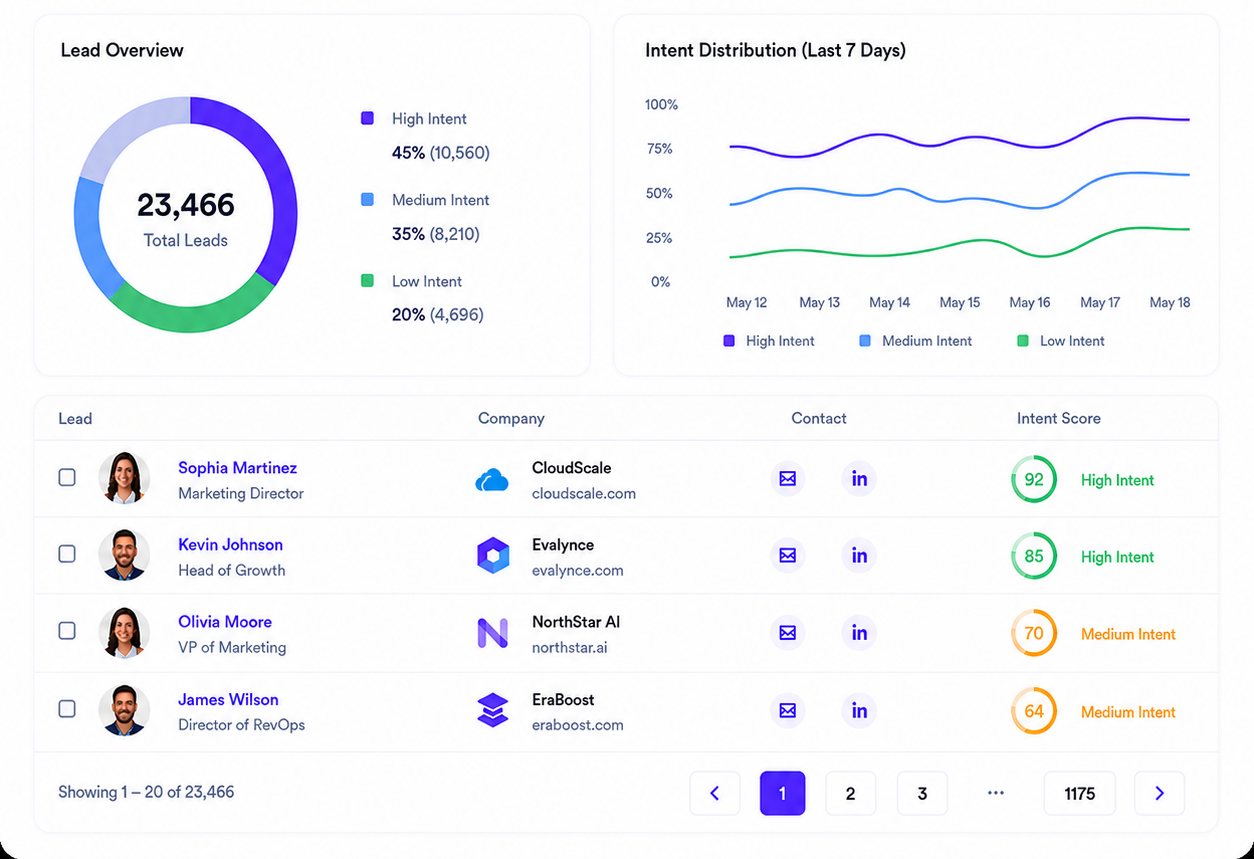Open Kevin Johnson lead profile link

coord(230,545)
